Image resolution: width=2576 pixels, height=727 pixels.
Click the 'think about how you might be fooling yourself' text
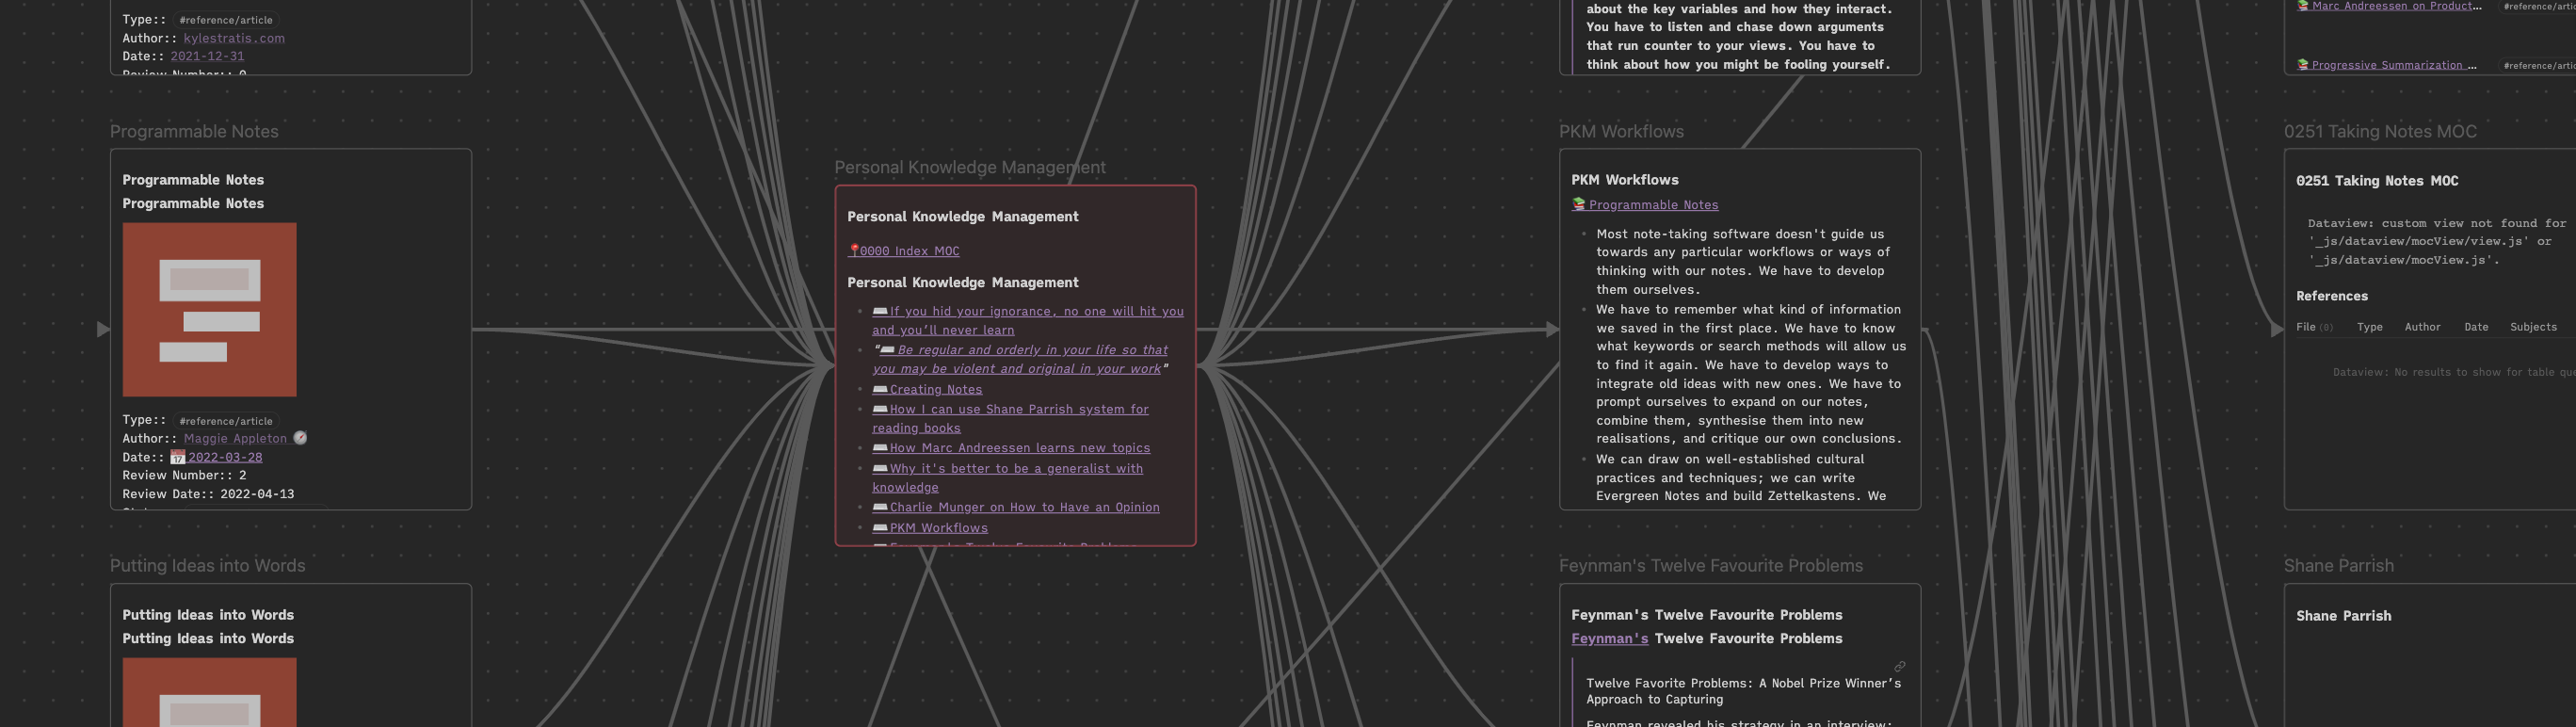click(x=1738, y=64)
